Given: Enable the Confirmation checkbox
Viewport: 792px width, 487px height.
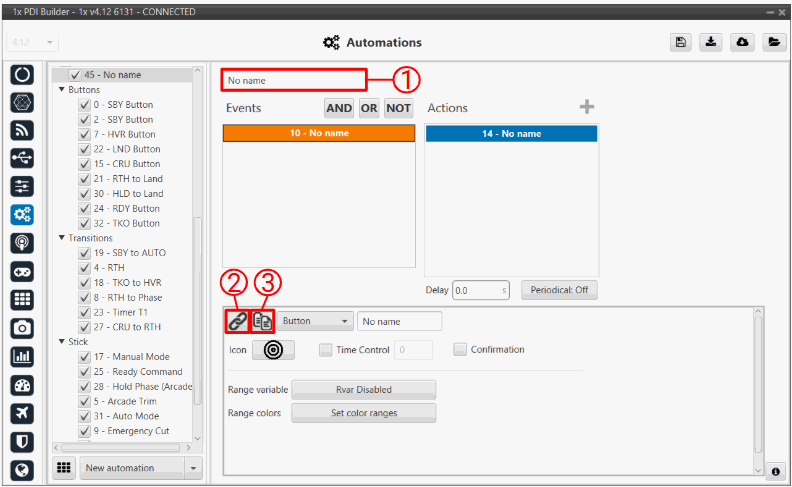Looking at the screenshot, I should click(460, 350).
